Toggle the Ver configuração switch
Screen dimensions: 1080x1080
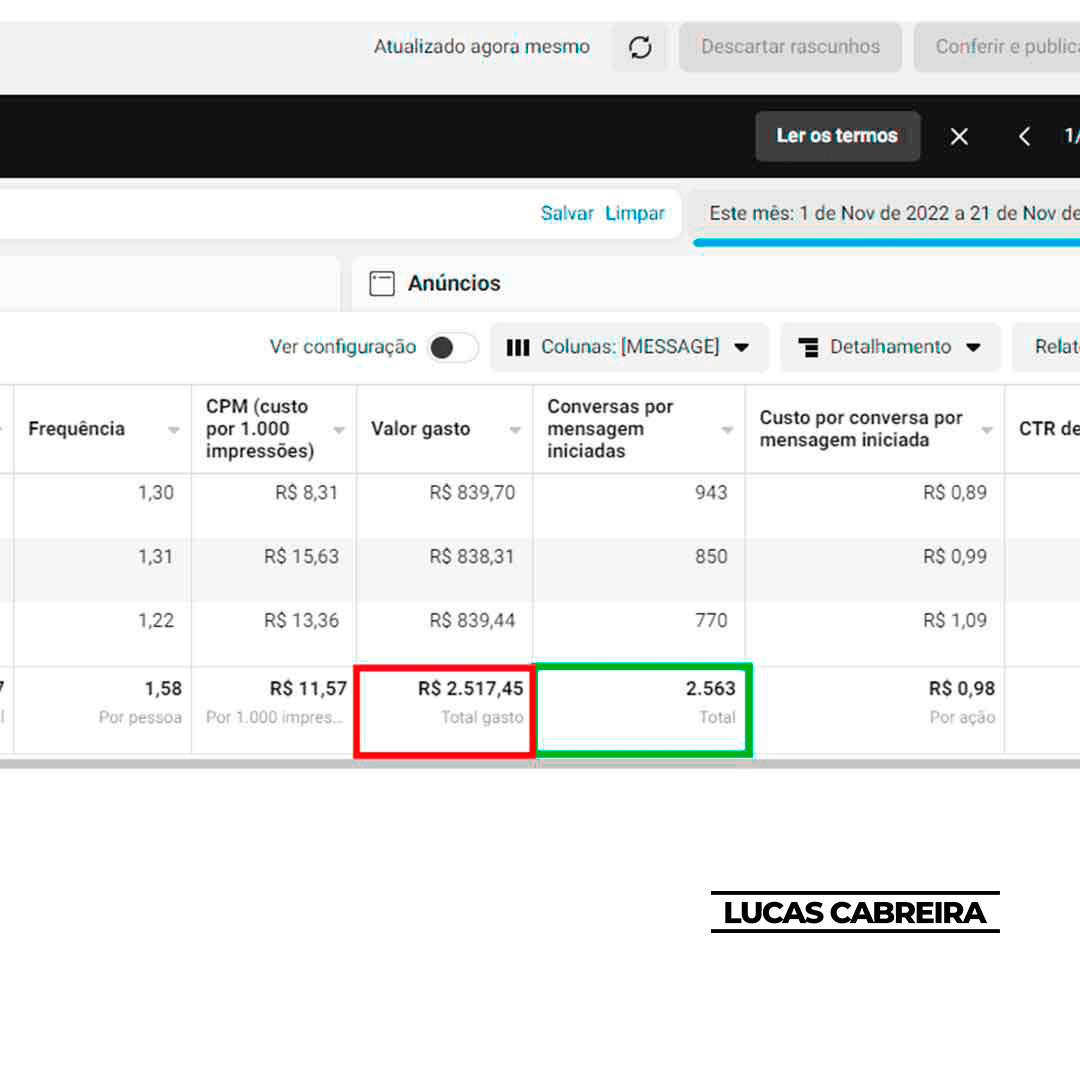[x=452, y=347]
